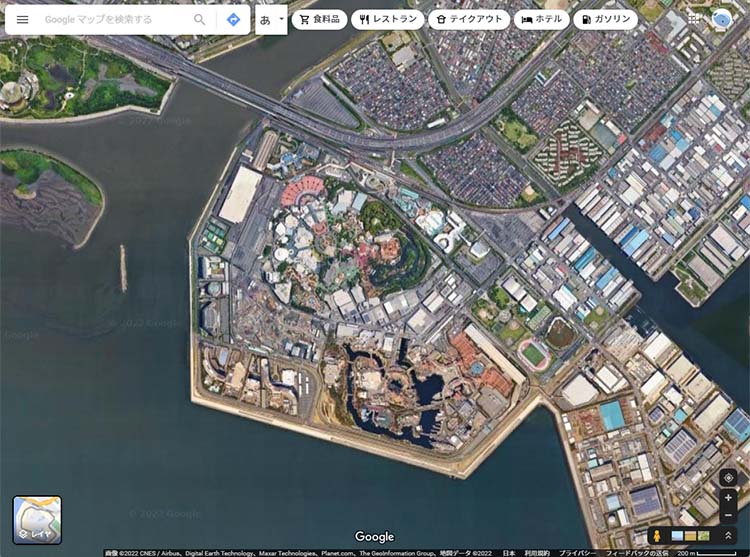Screen dimensions: 750x557
Task: Toggle the 200 m scale bar units
Action: [x=706, y=553]
